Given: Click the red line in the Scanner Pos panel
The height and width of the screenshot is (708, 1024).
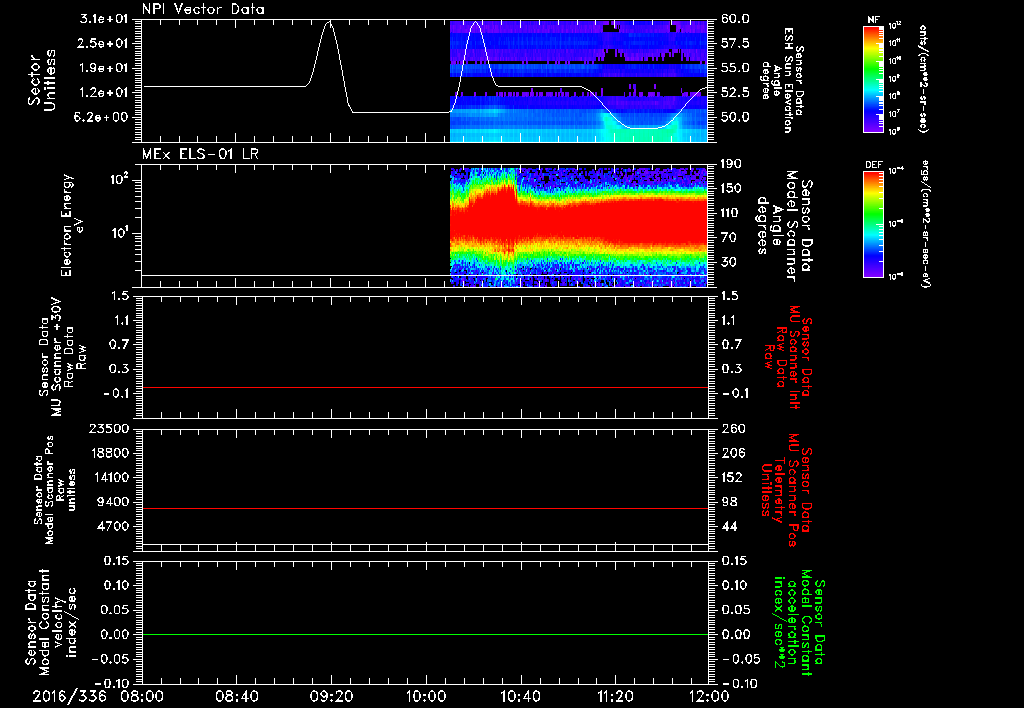Looking at the screenshot, I should [425, 509].
